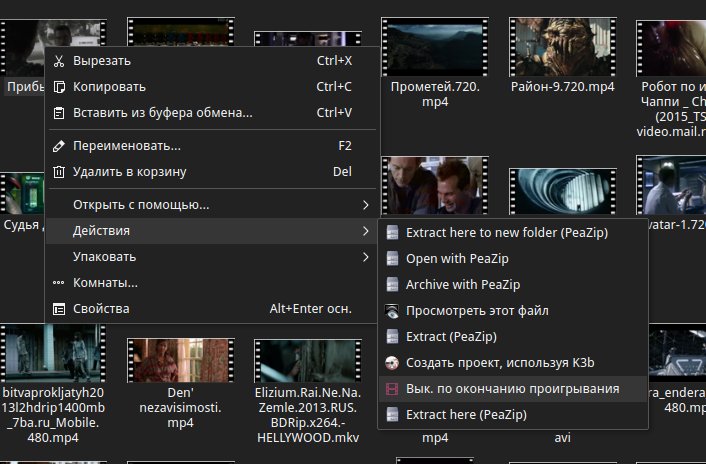706x464 pixels.
Task: Select Extract here to new folder (PeaZip)
Action: tap(506, 233)
